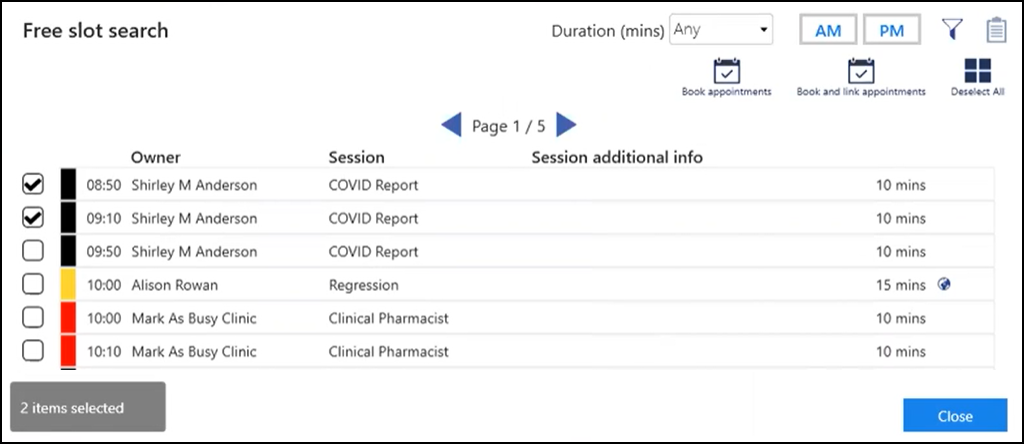Click the Book appointments calendar icon

pos(726,71)
